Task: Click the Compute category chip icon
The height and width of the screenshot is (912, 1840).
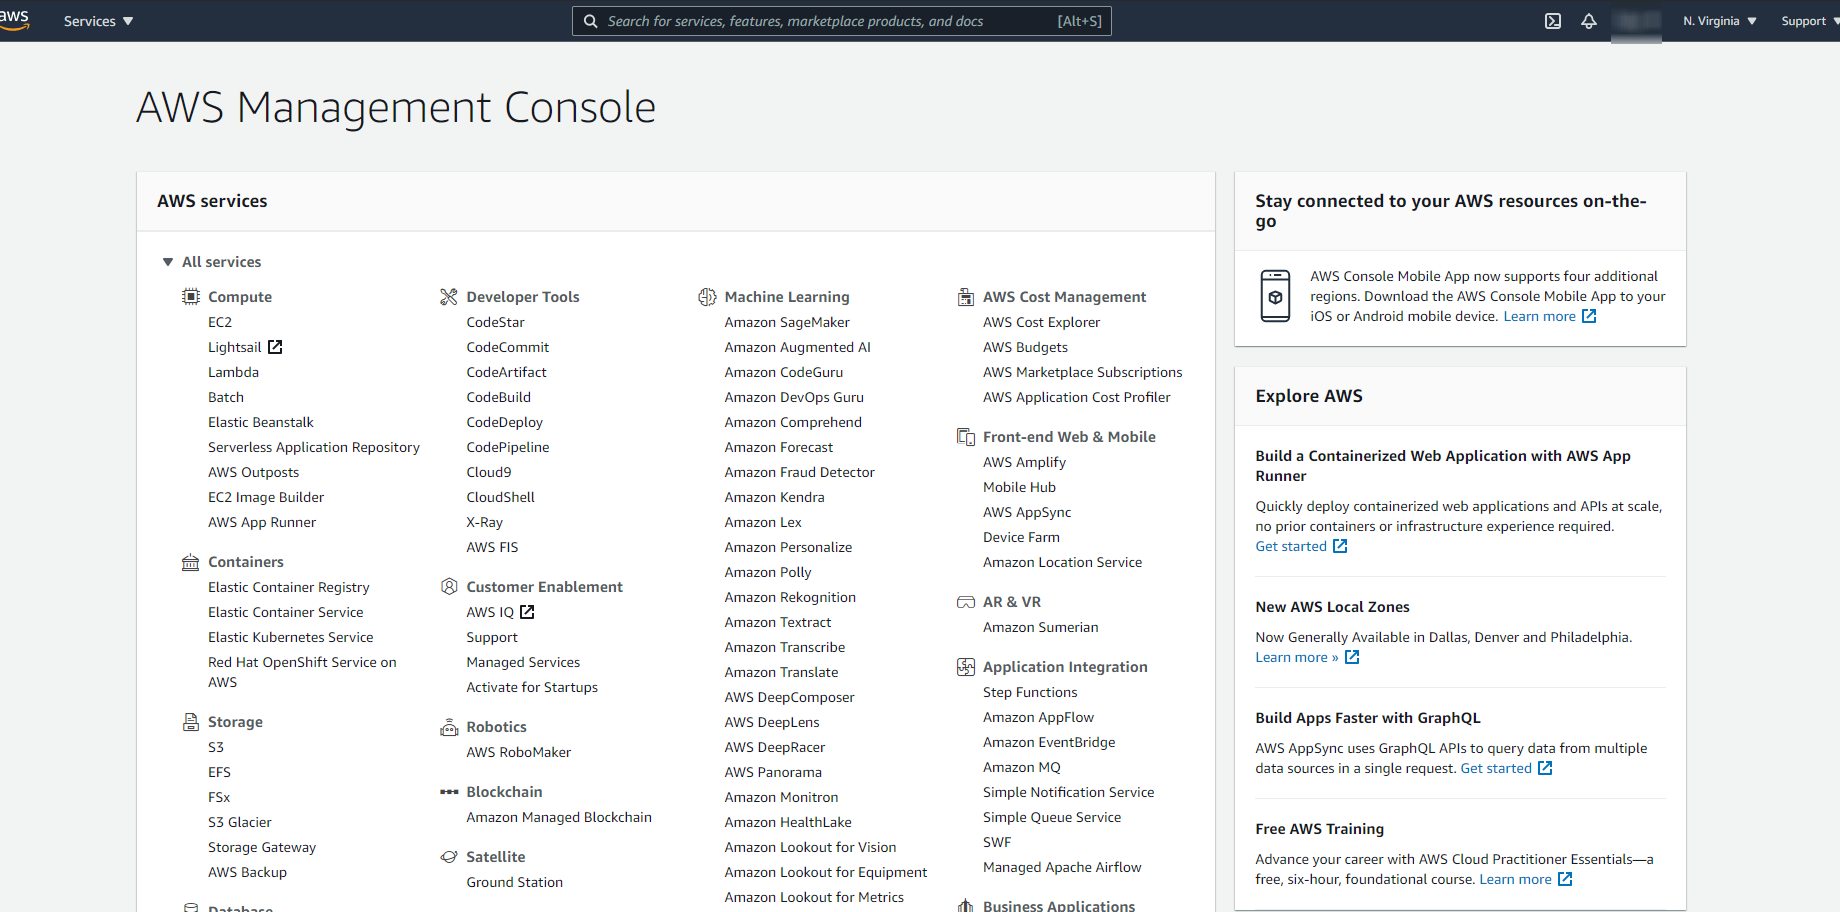Action: (x=190, y=296)
